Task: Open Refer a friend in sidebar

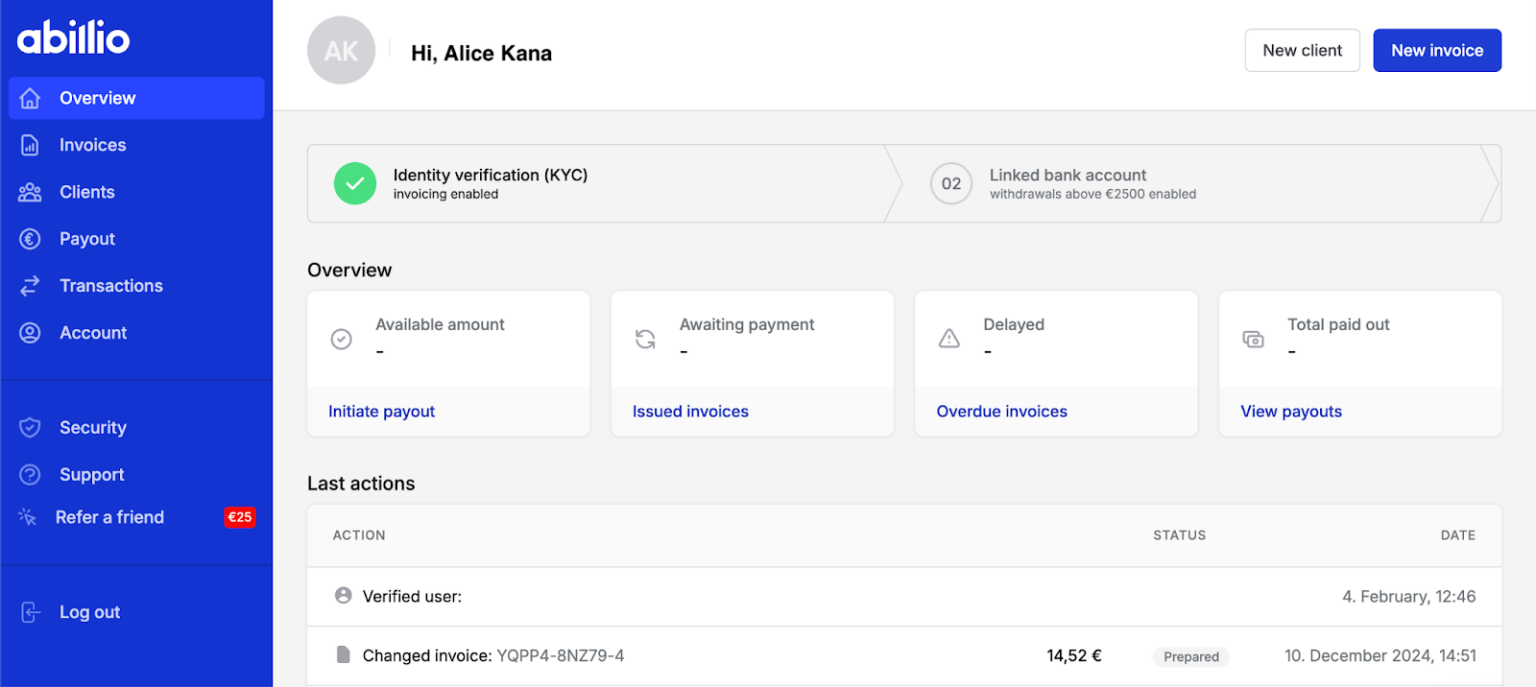Action: (x=109, y=517)
